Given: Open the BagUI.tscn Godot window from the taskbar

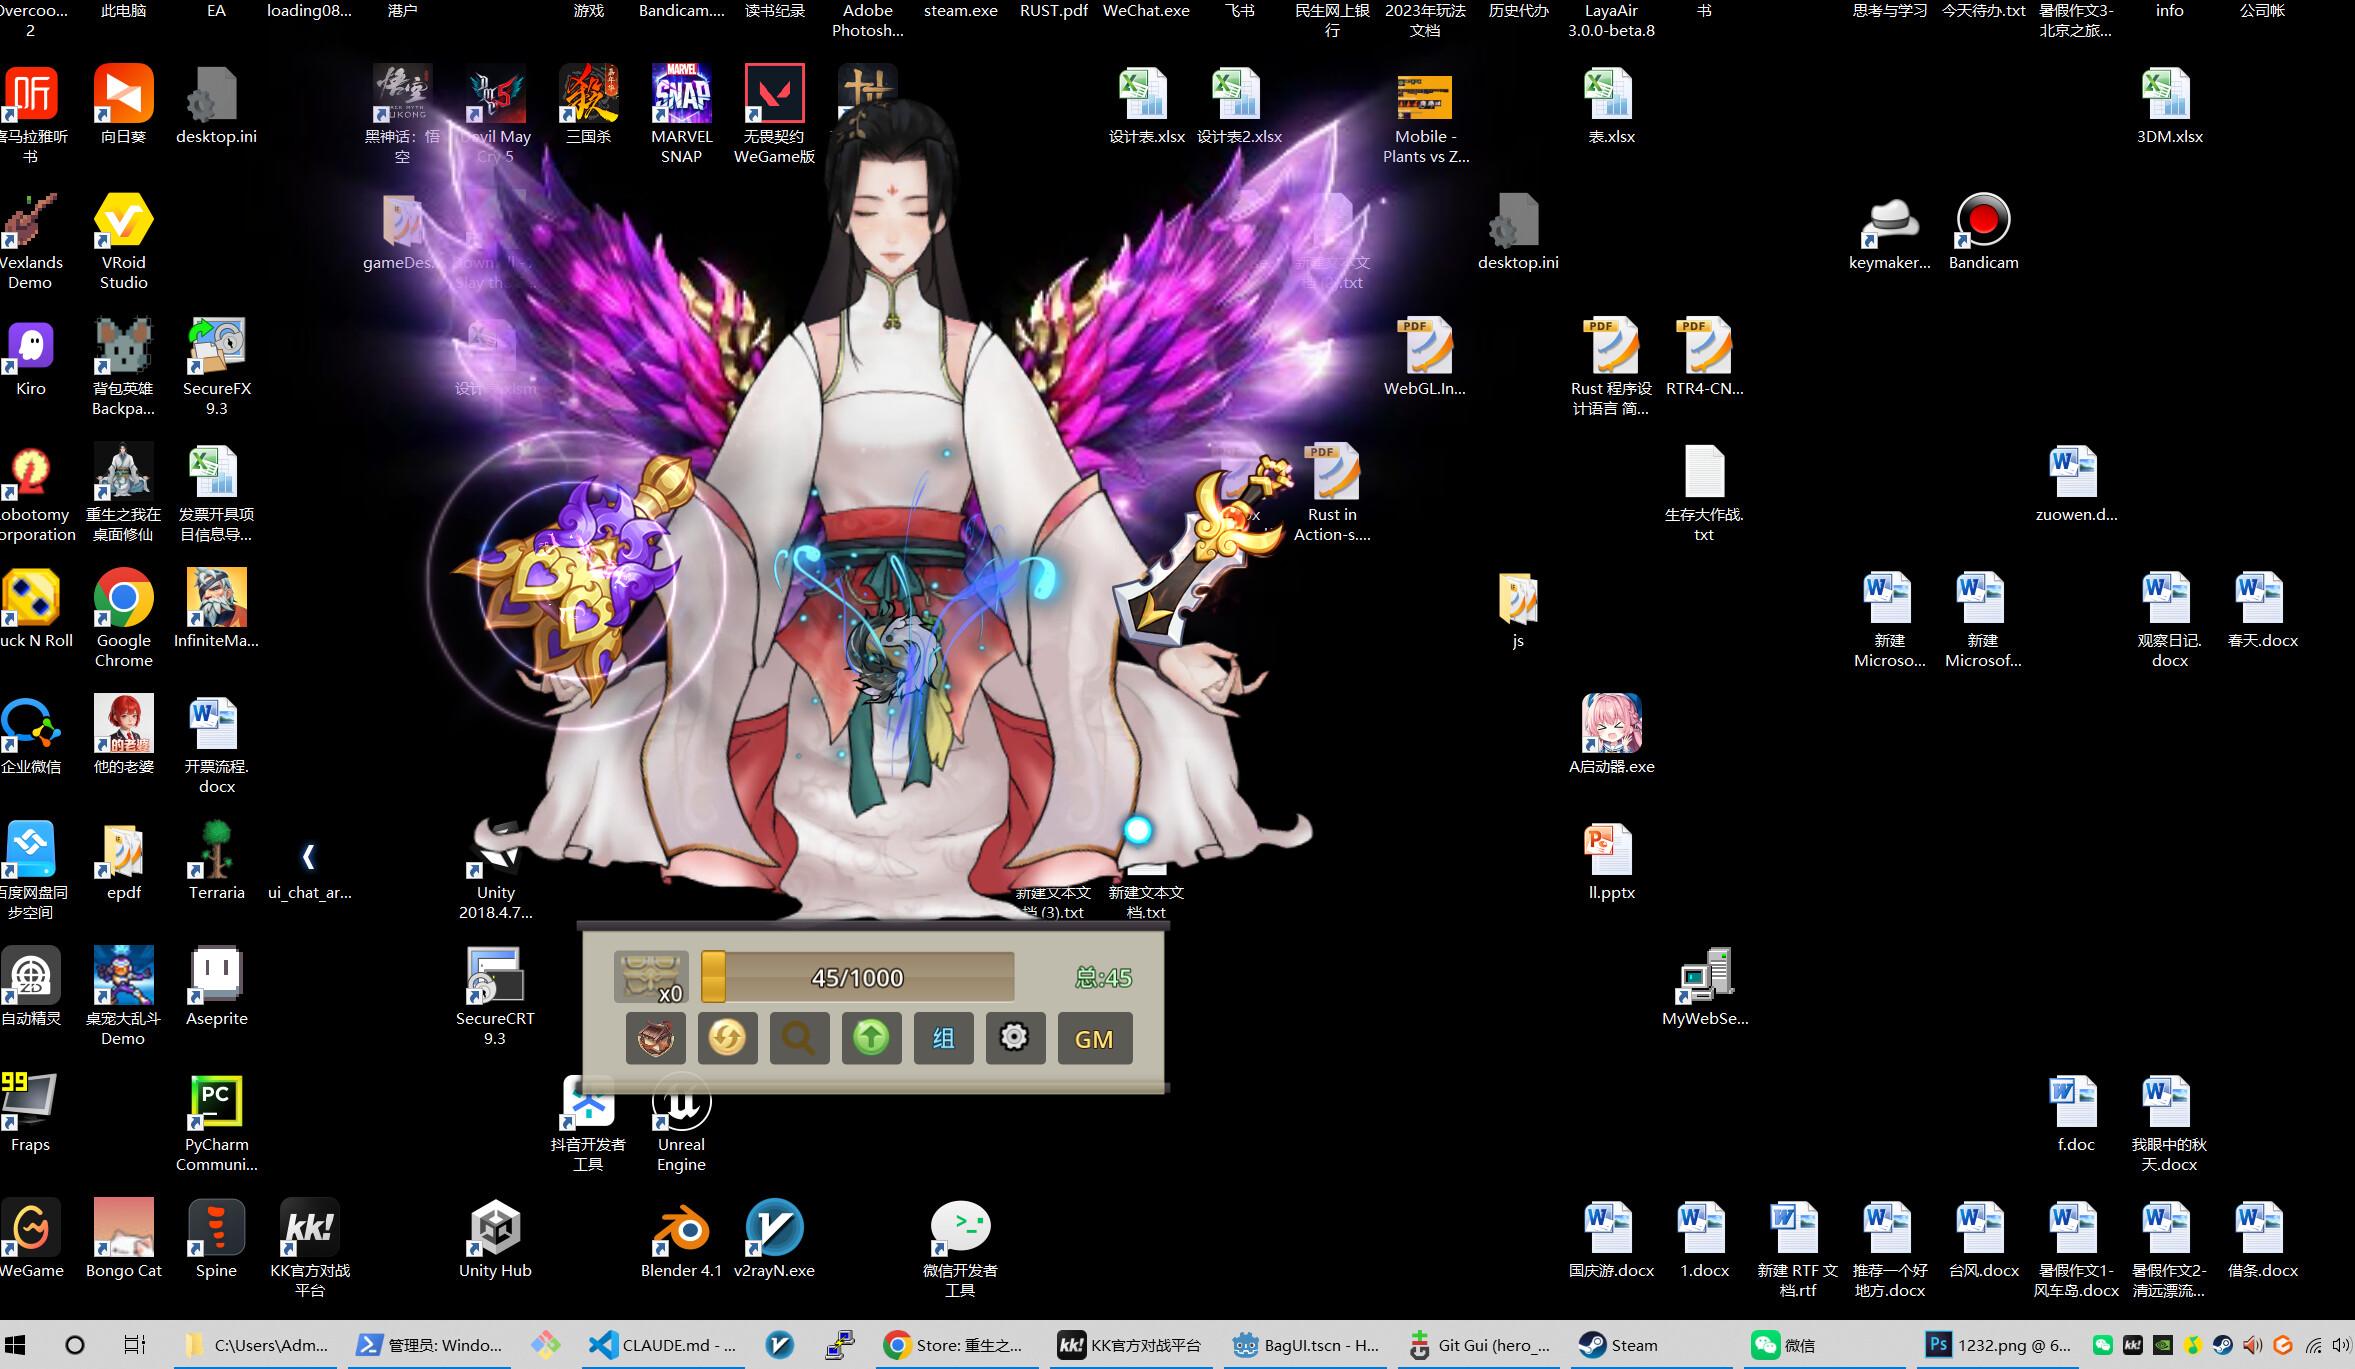Looking at the screenshot, I should tap(1305, 1345).
